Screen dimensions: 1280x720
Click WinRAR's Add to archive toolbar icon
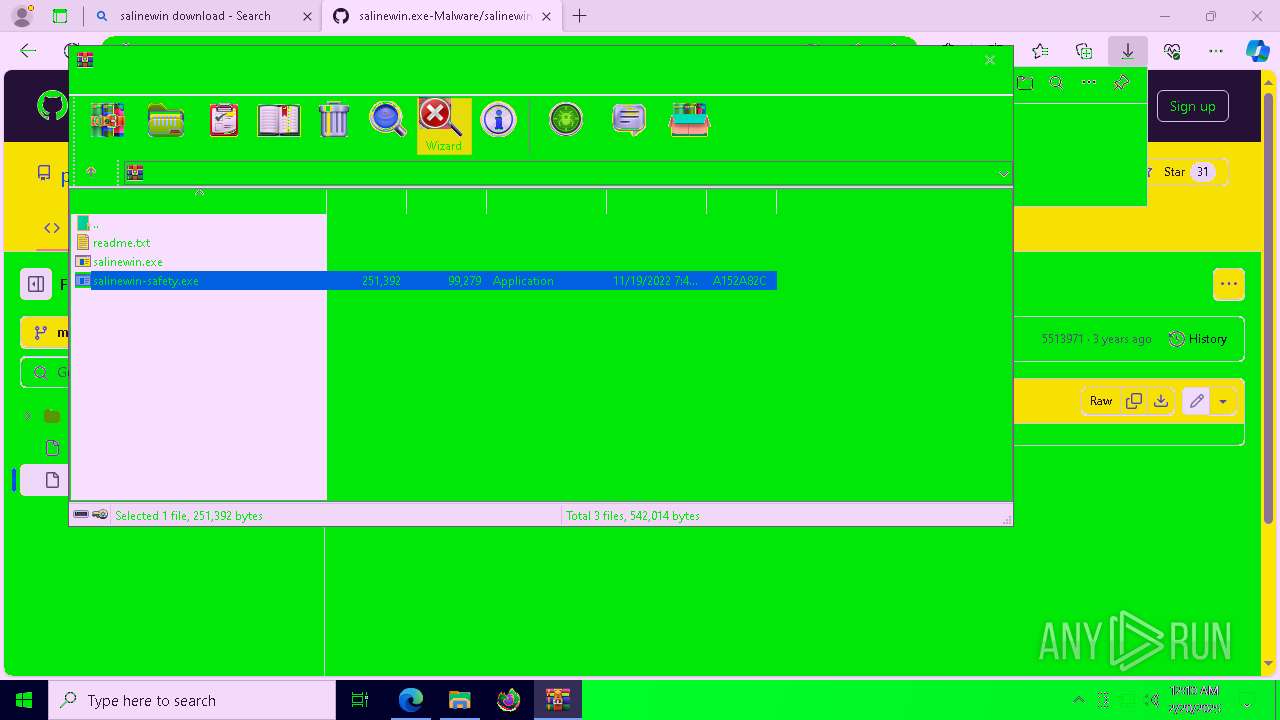107,120
